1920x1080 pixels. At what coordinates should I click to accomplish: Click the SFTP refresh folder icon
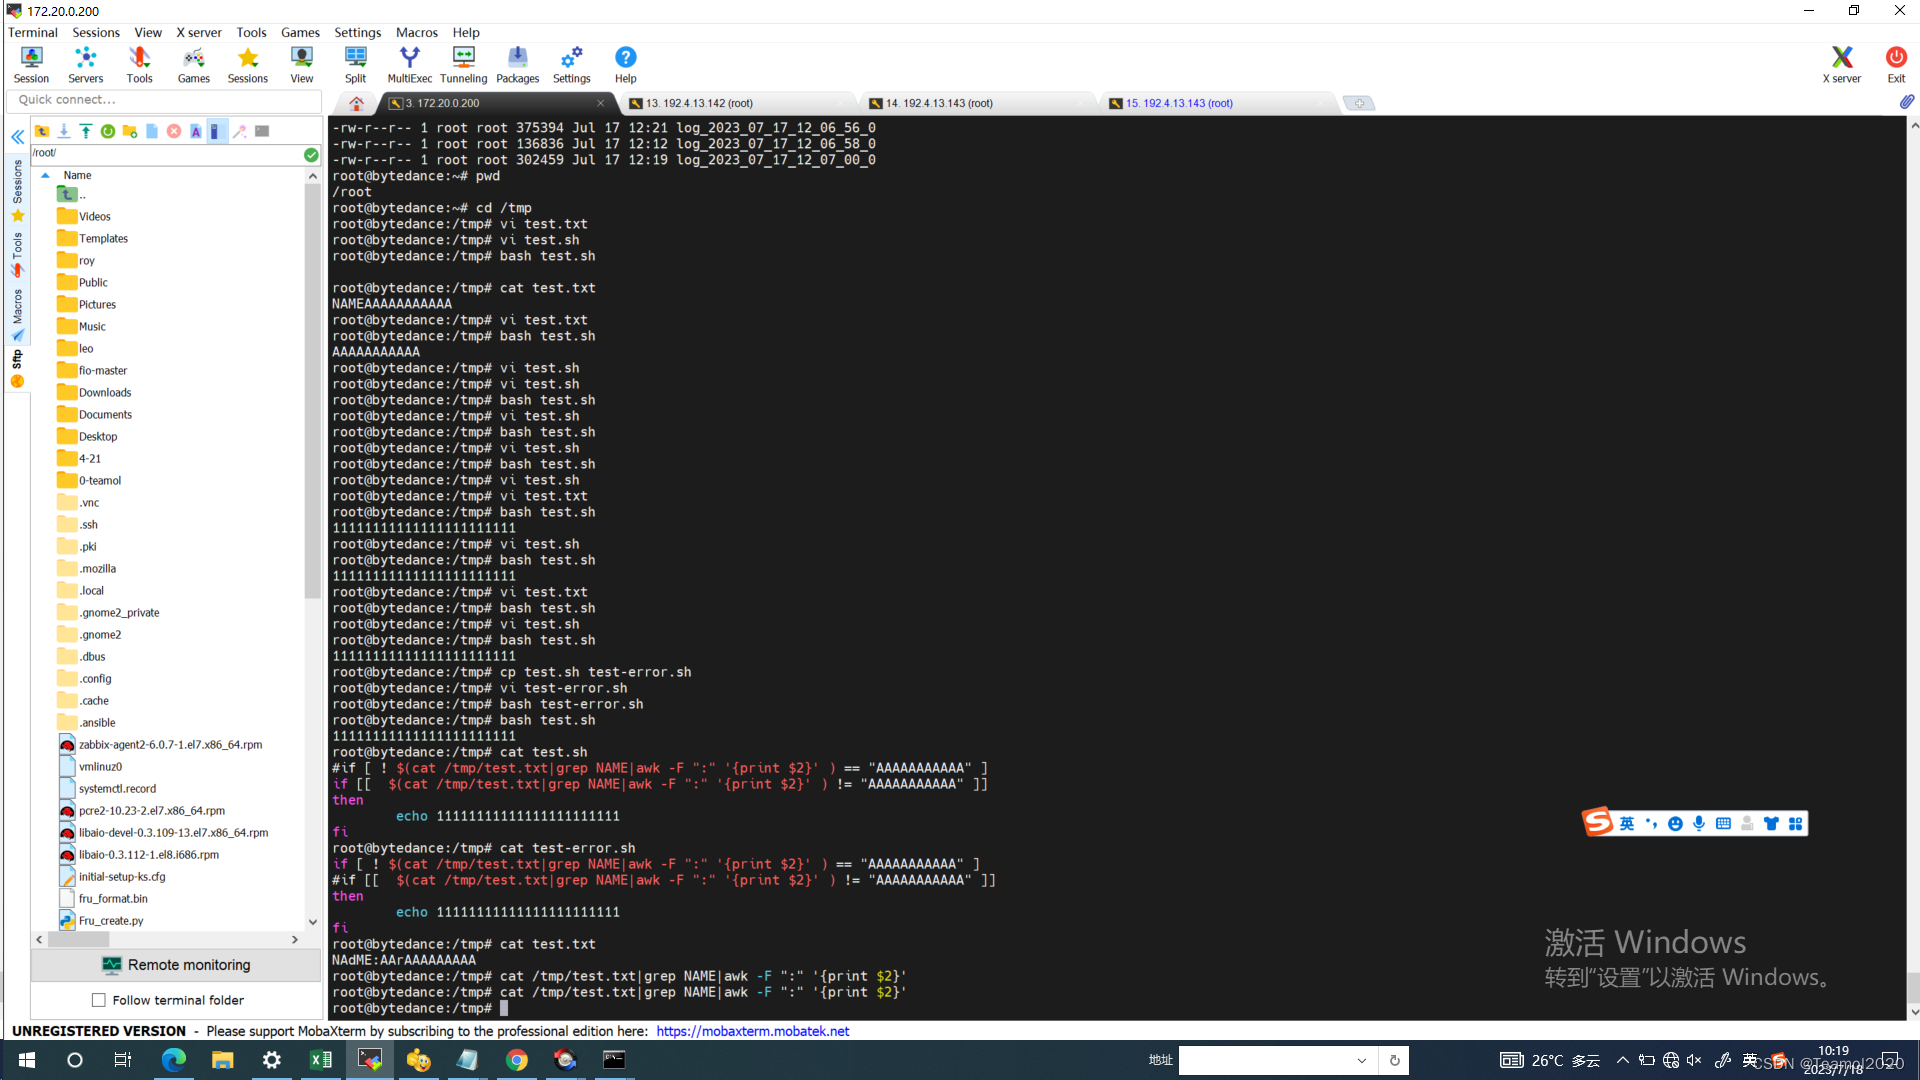(108, 131)
